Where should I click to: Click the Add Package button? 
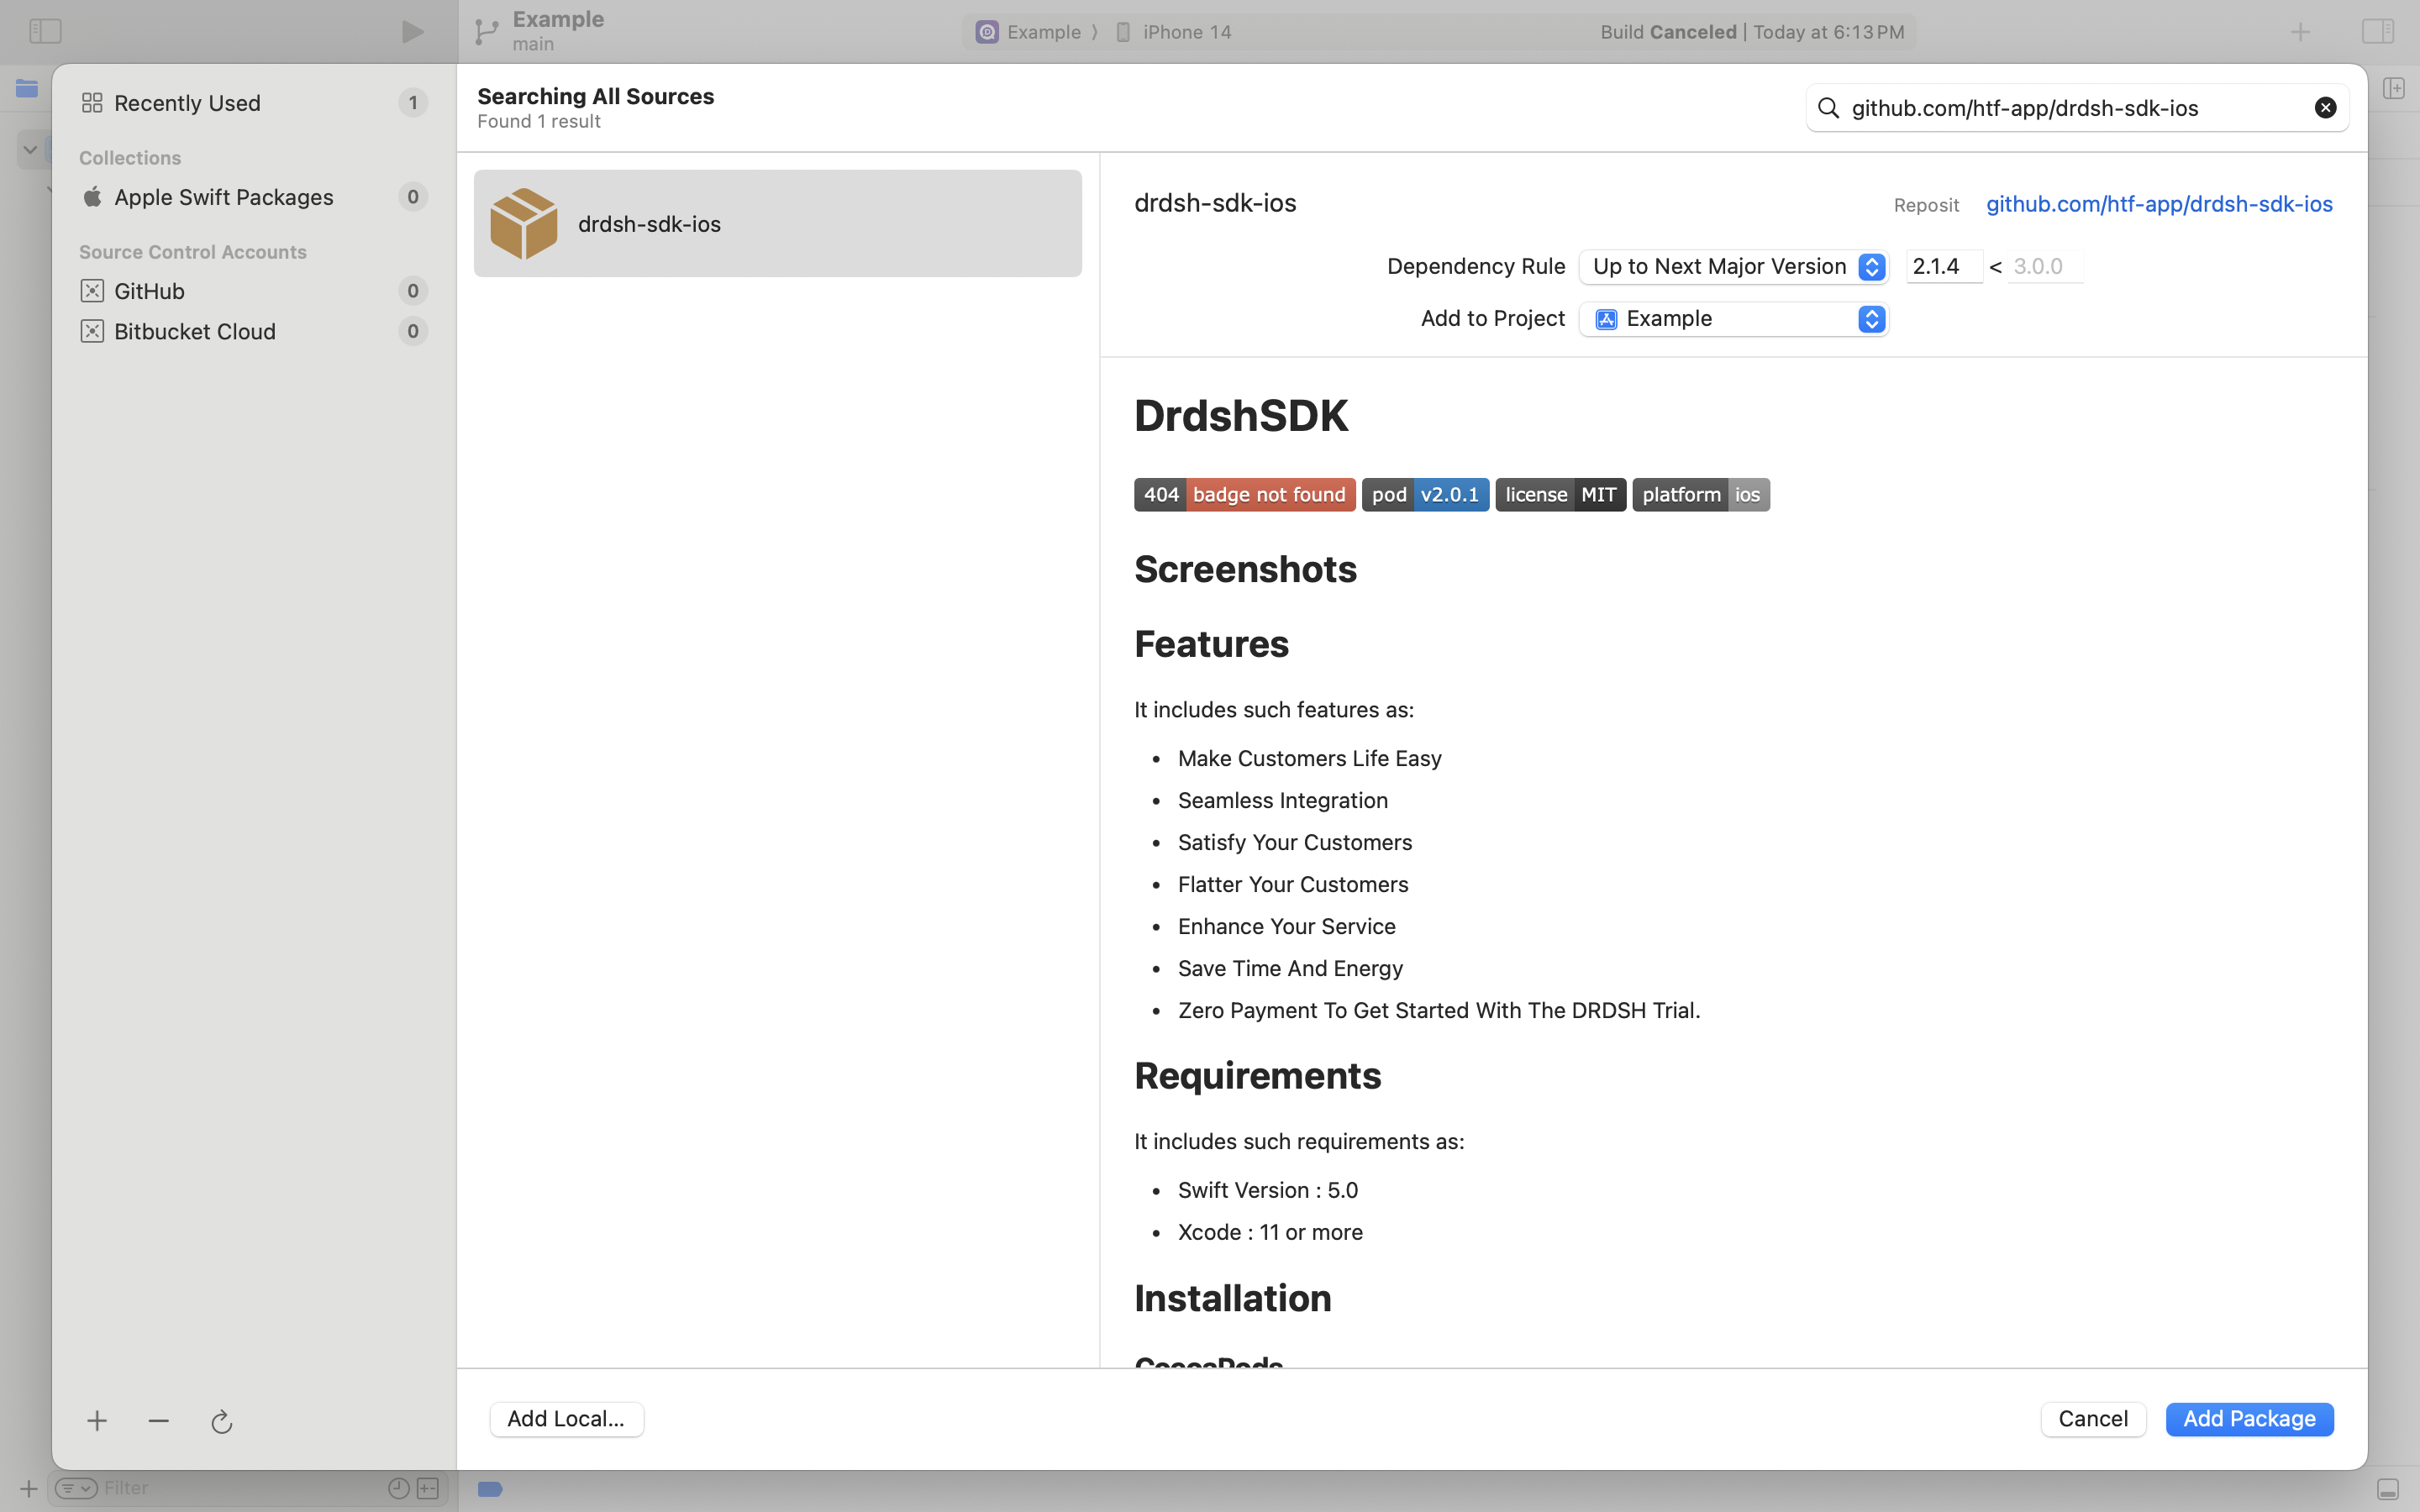click(2249, 1419)
